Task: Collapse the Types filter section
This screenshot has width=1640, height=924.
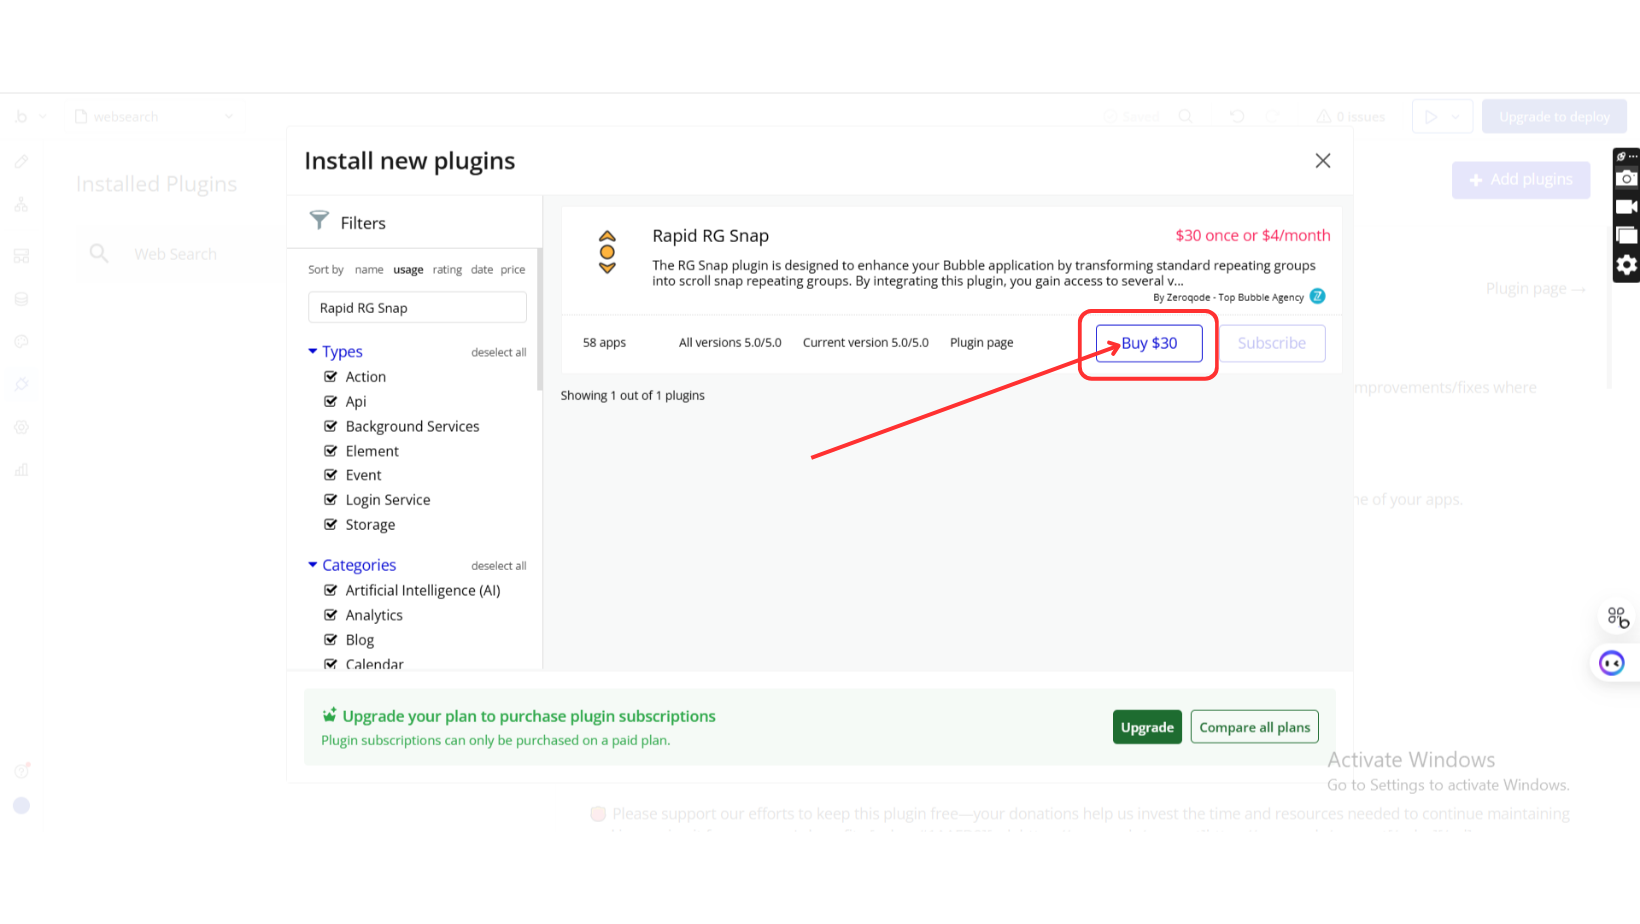Action: coord(313,351)
